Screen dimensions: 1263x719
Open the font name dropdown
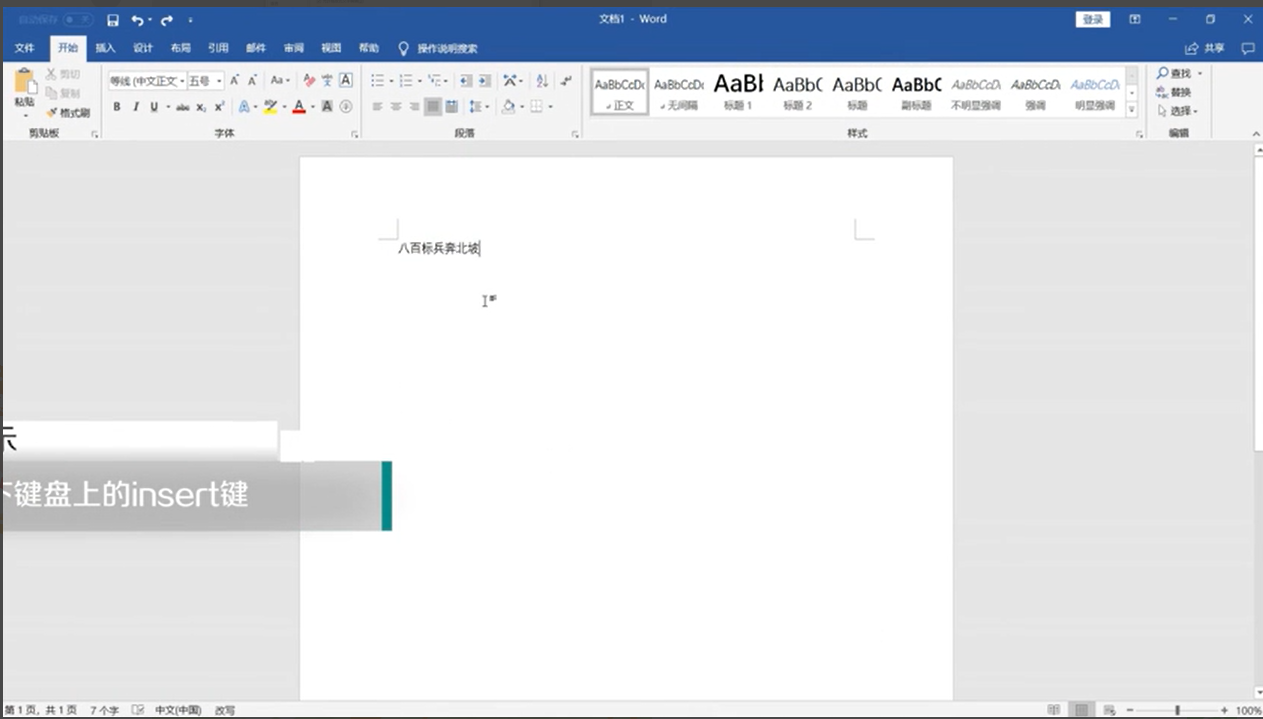(x=146, y=81)
